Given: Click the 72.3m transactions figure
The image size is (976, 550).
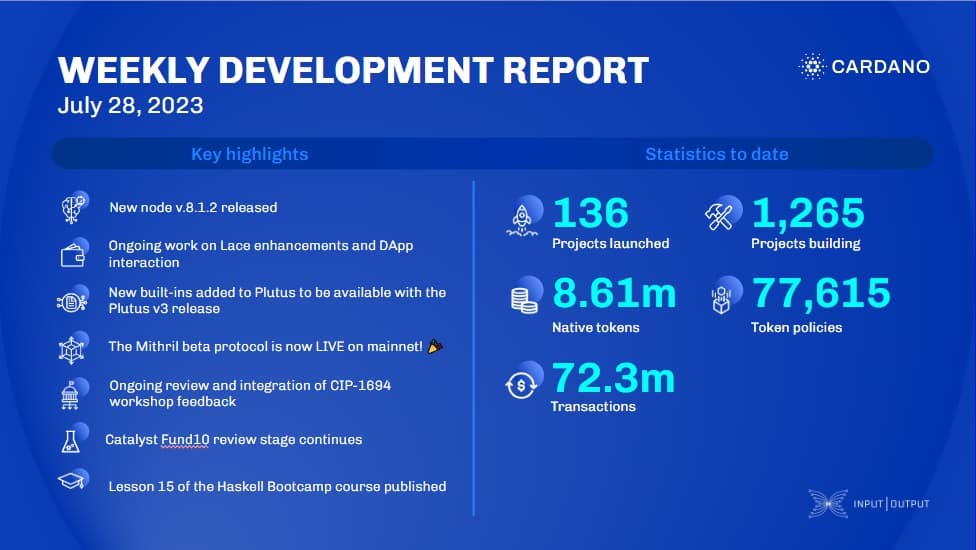Looking at the screenshot, I should (613, 379).
